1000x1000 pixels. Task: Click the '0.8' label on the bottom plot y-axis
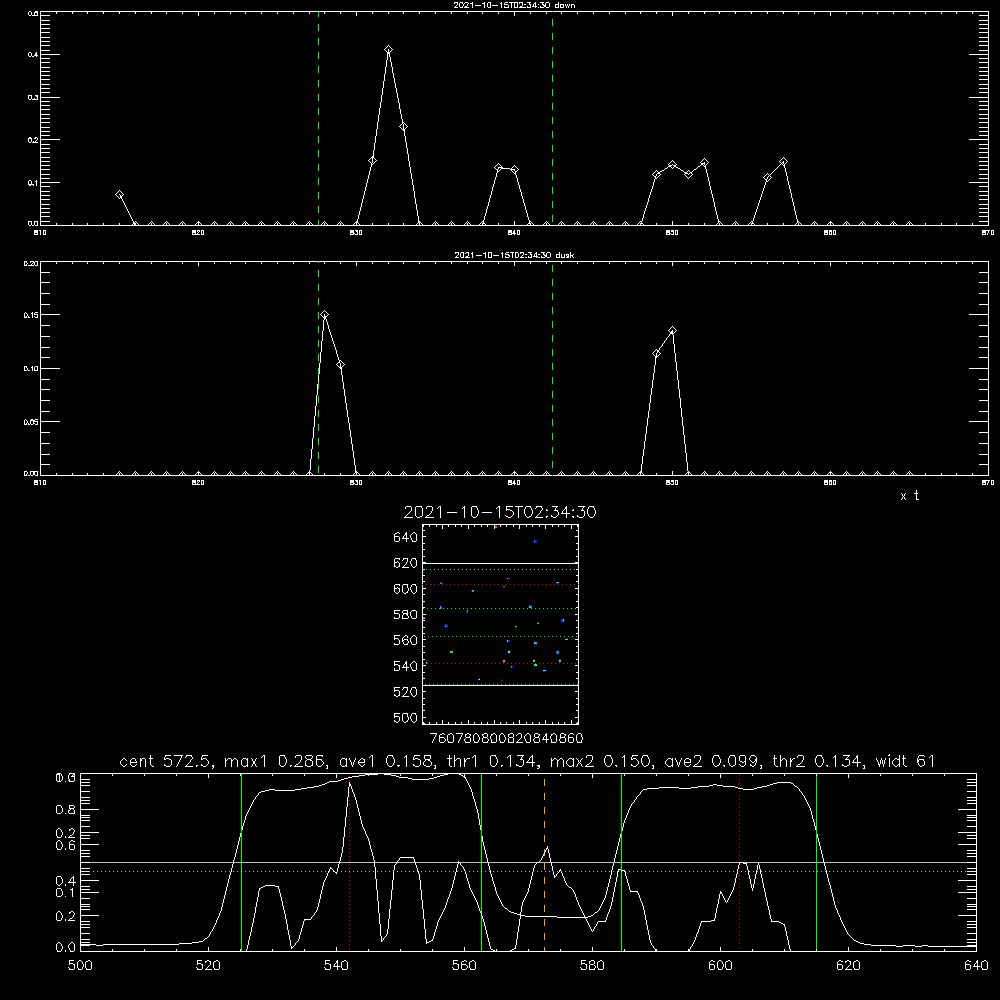click(66, 809)
